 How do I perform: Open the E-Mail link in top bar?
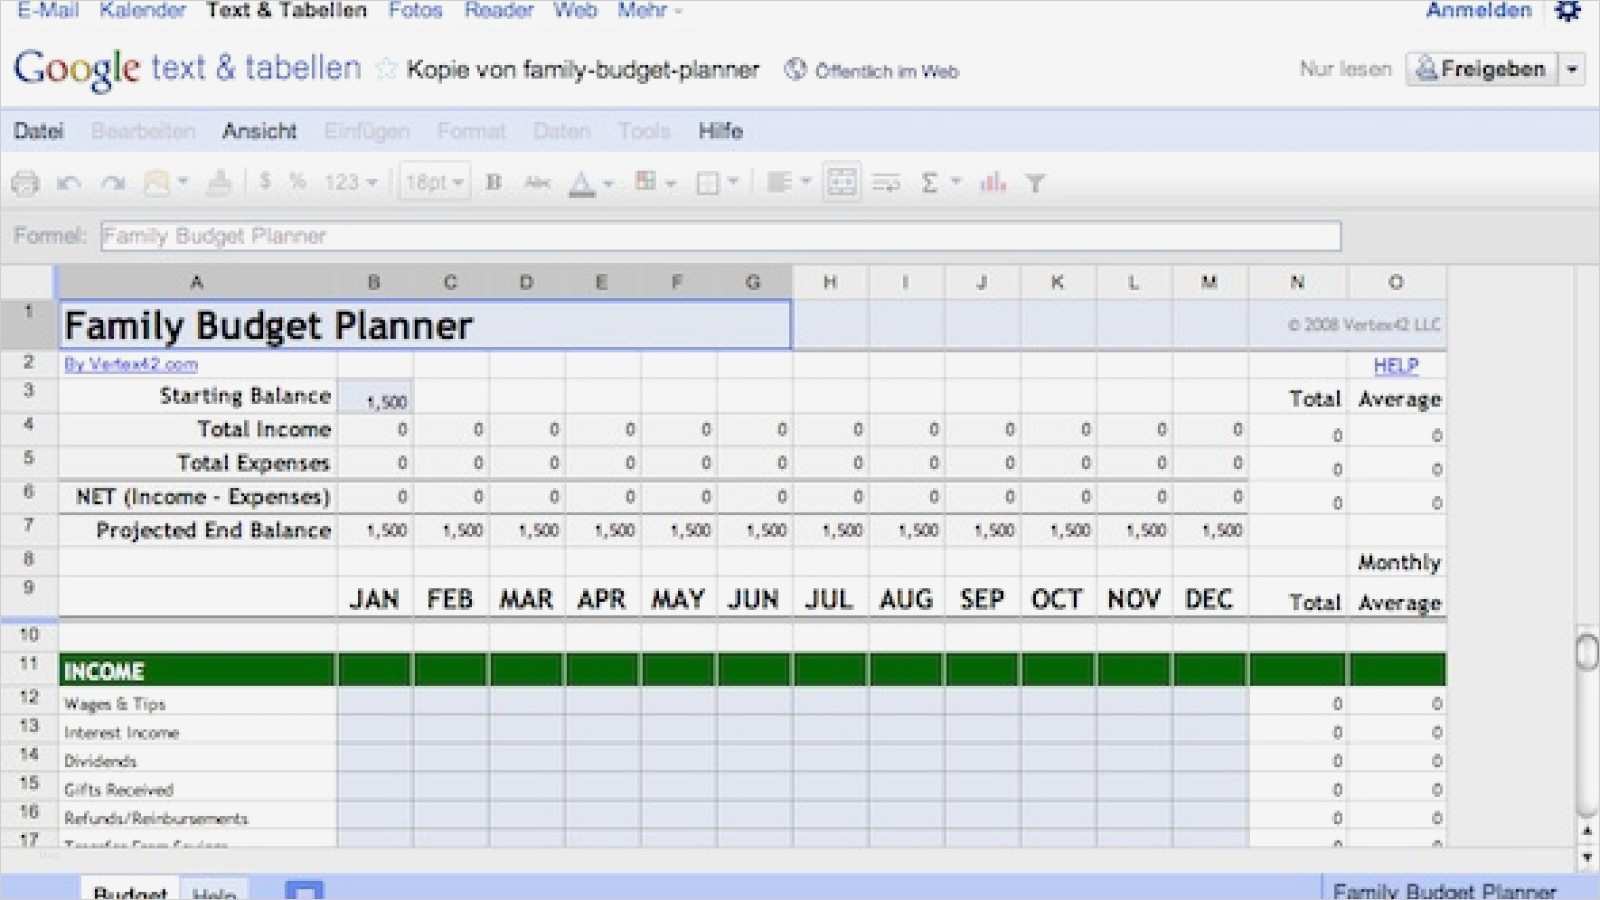tap(48, 10)
